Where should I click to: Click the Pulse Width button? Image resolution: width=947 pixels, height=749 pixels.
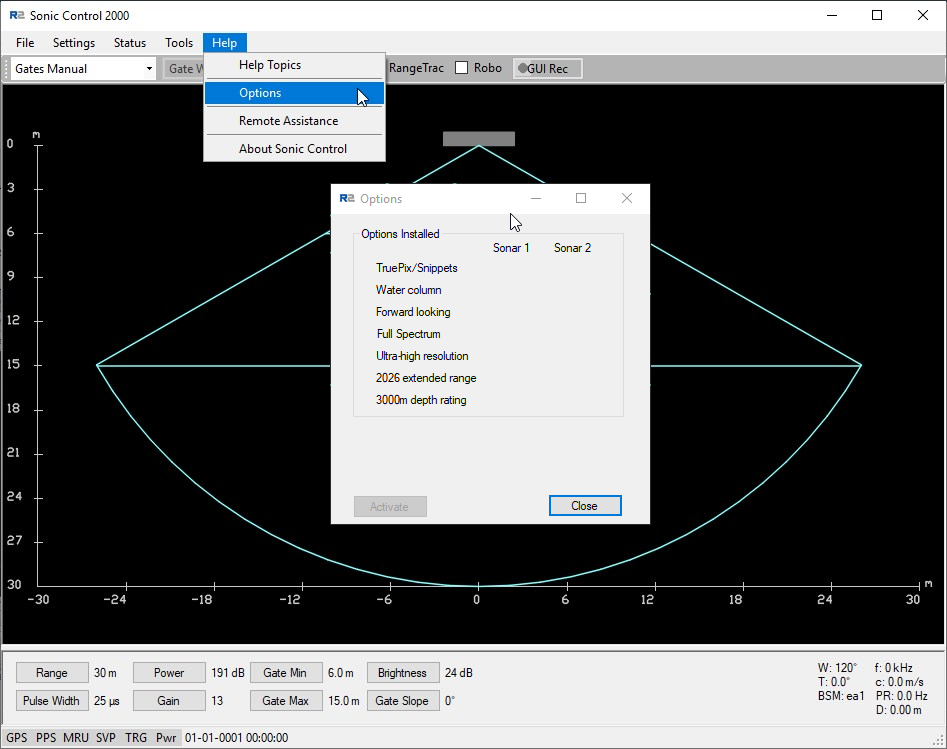point(52,701)
